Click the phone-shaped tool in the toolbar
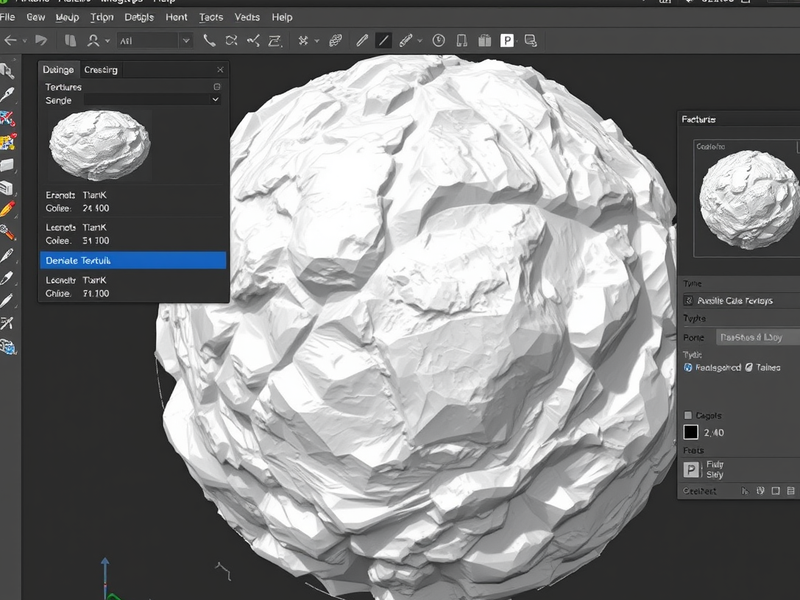 pyautogui.click(x=209, y=40)
